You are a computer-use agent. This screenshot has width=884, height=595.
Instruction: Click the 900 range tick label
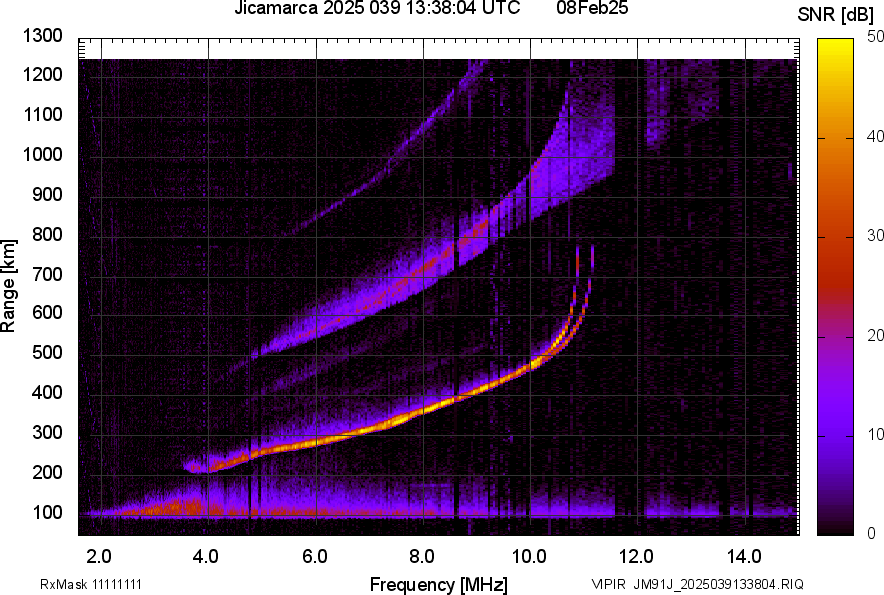coord(47,195)
